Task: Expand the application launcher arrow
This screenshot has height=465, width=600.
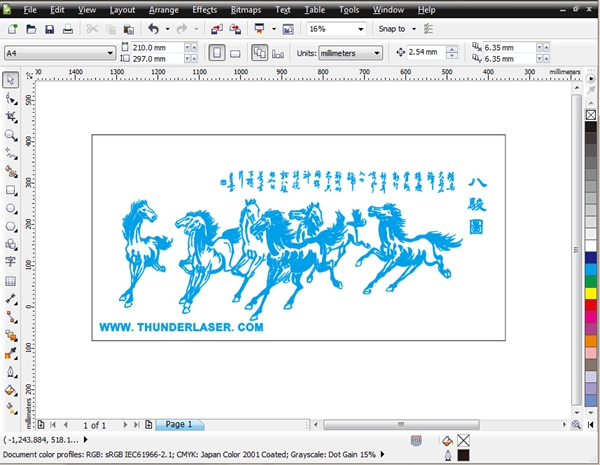Action: tap(274, 29)
